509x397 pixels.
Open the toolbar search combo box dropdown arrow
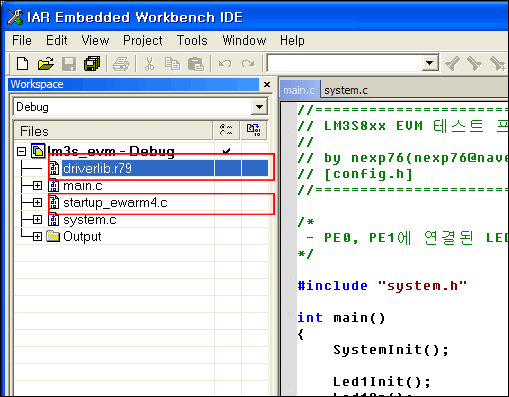coord(430,63)
